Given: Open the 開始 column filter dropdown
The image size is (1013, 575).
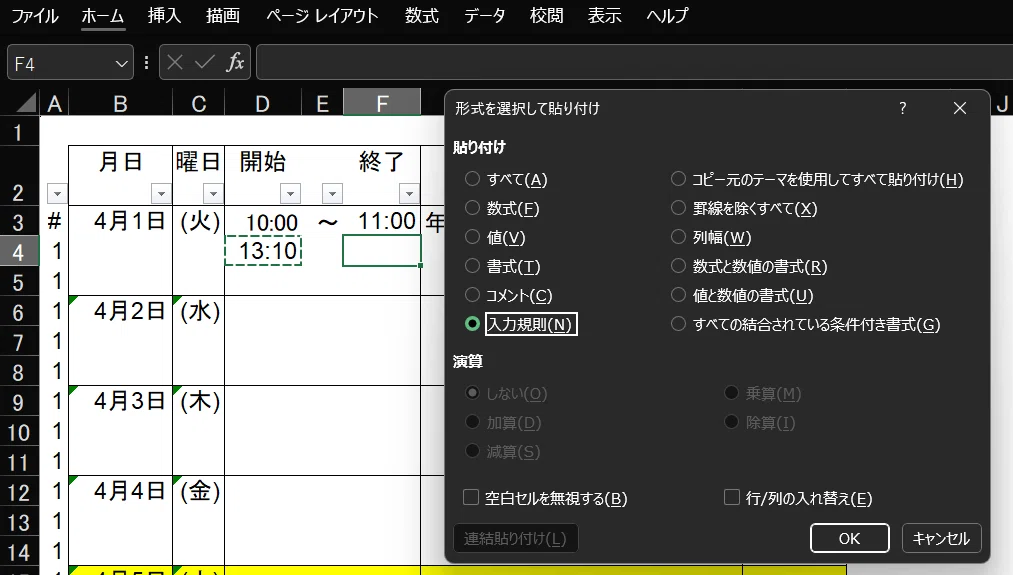Looking at the screenshot, I should tap(290, 193).
